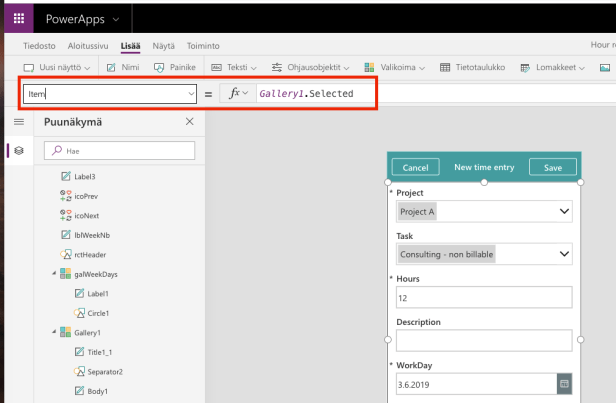Select icoNext in the tree view
The height and width of the screenshot is (403, 616).
85,215
